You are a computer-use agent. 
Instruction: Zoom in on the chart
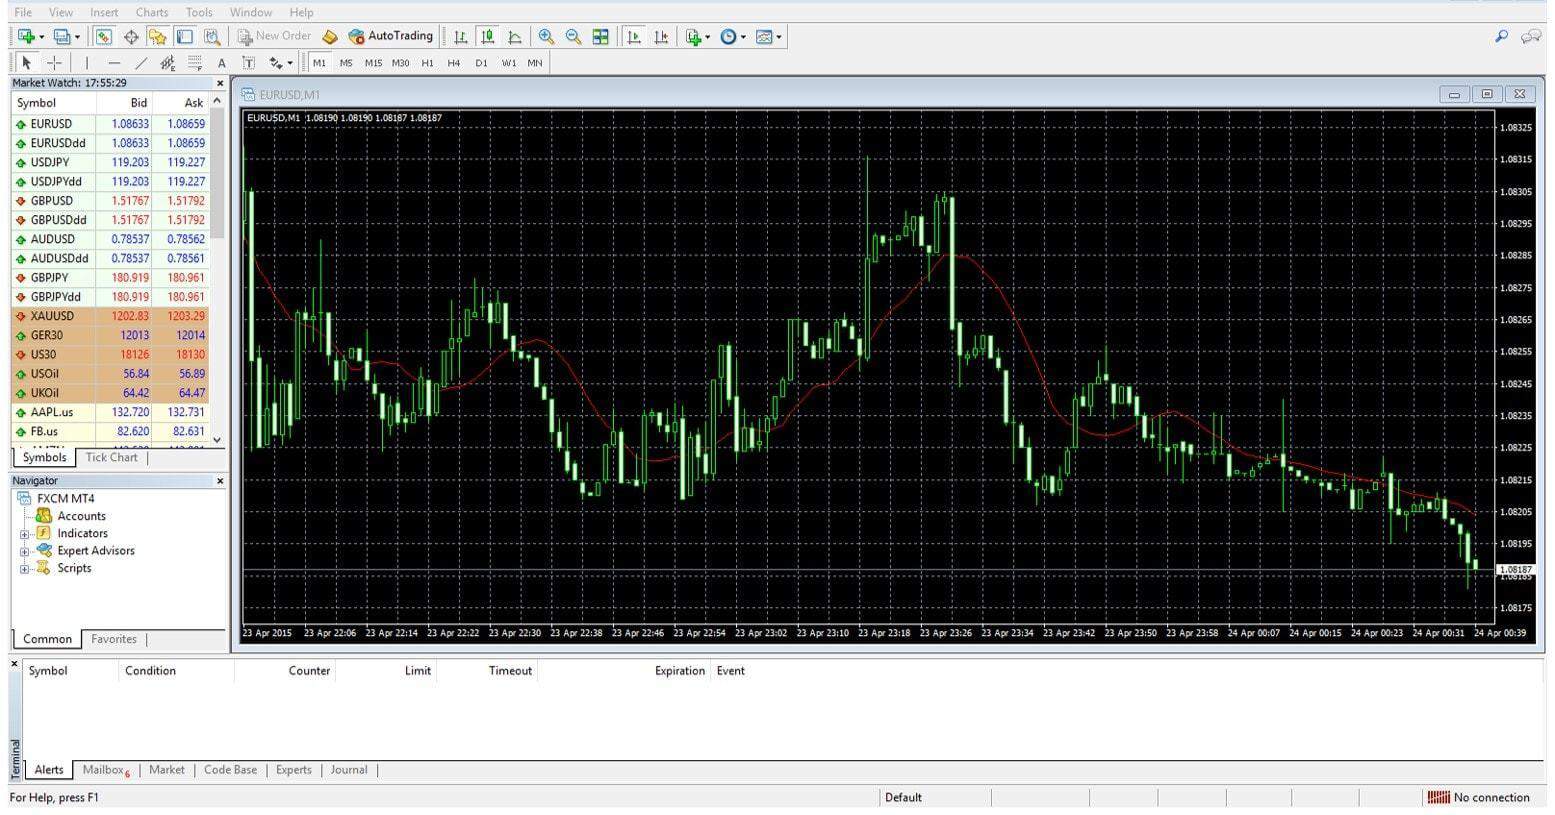546,36
